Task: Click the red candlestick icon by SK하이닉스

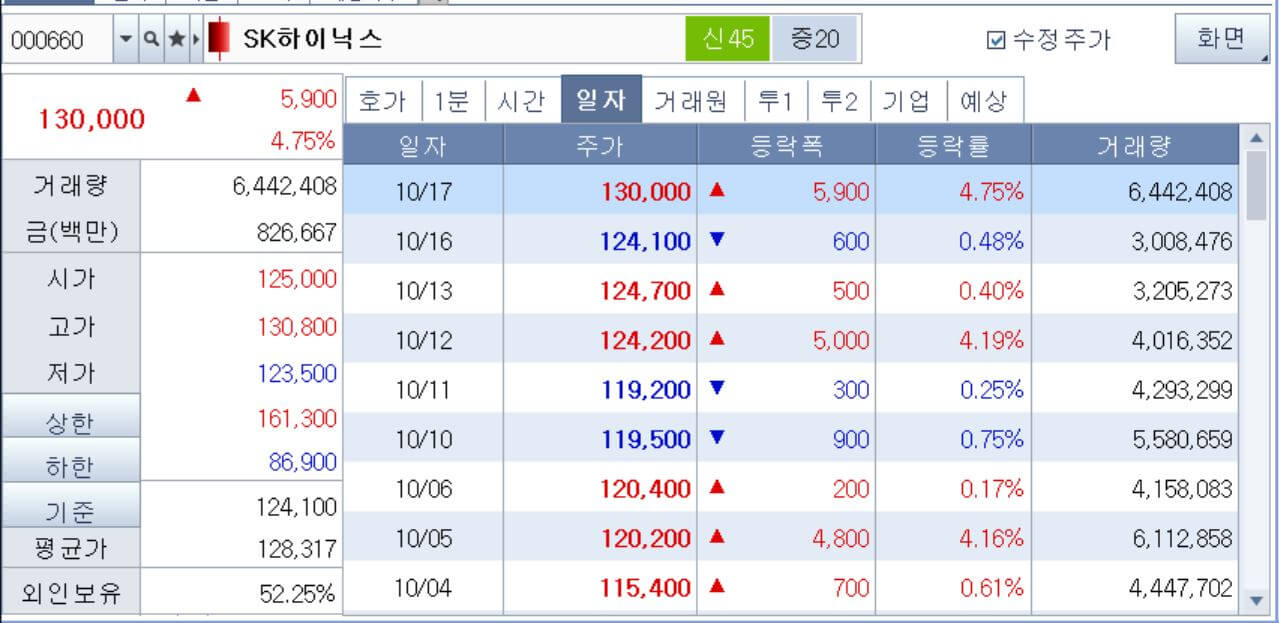Action: pos(220,40)
